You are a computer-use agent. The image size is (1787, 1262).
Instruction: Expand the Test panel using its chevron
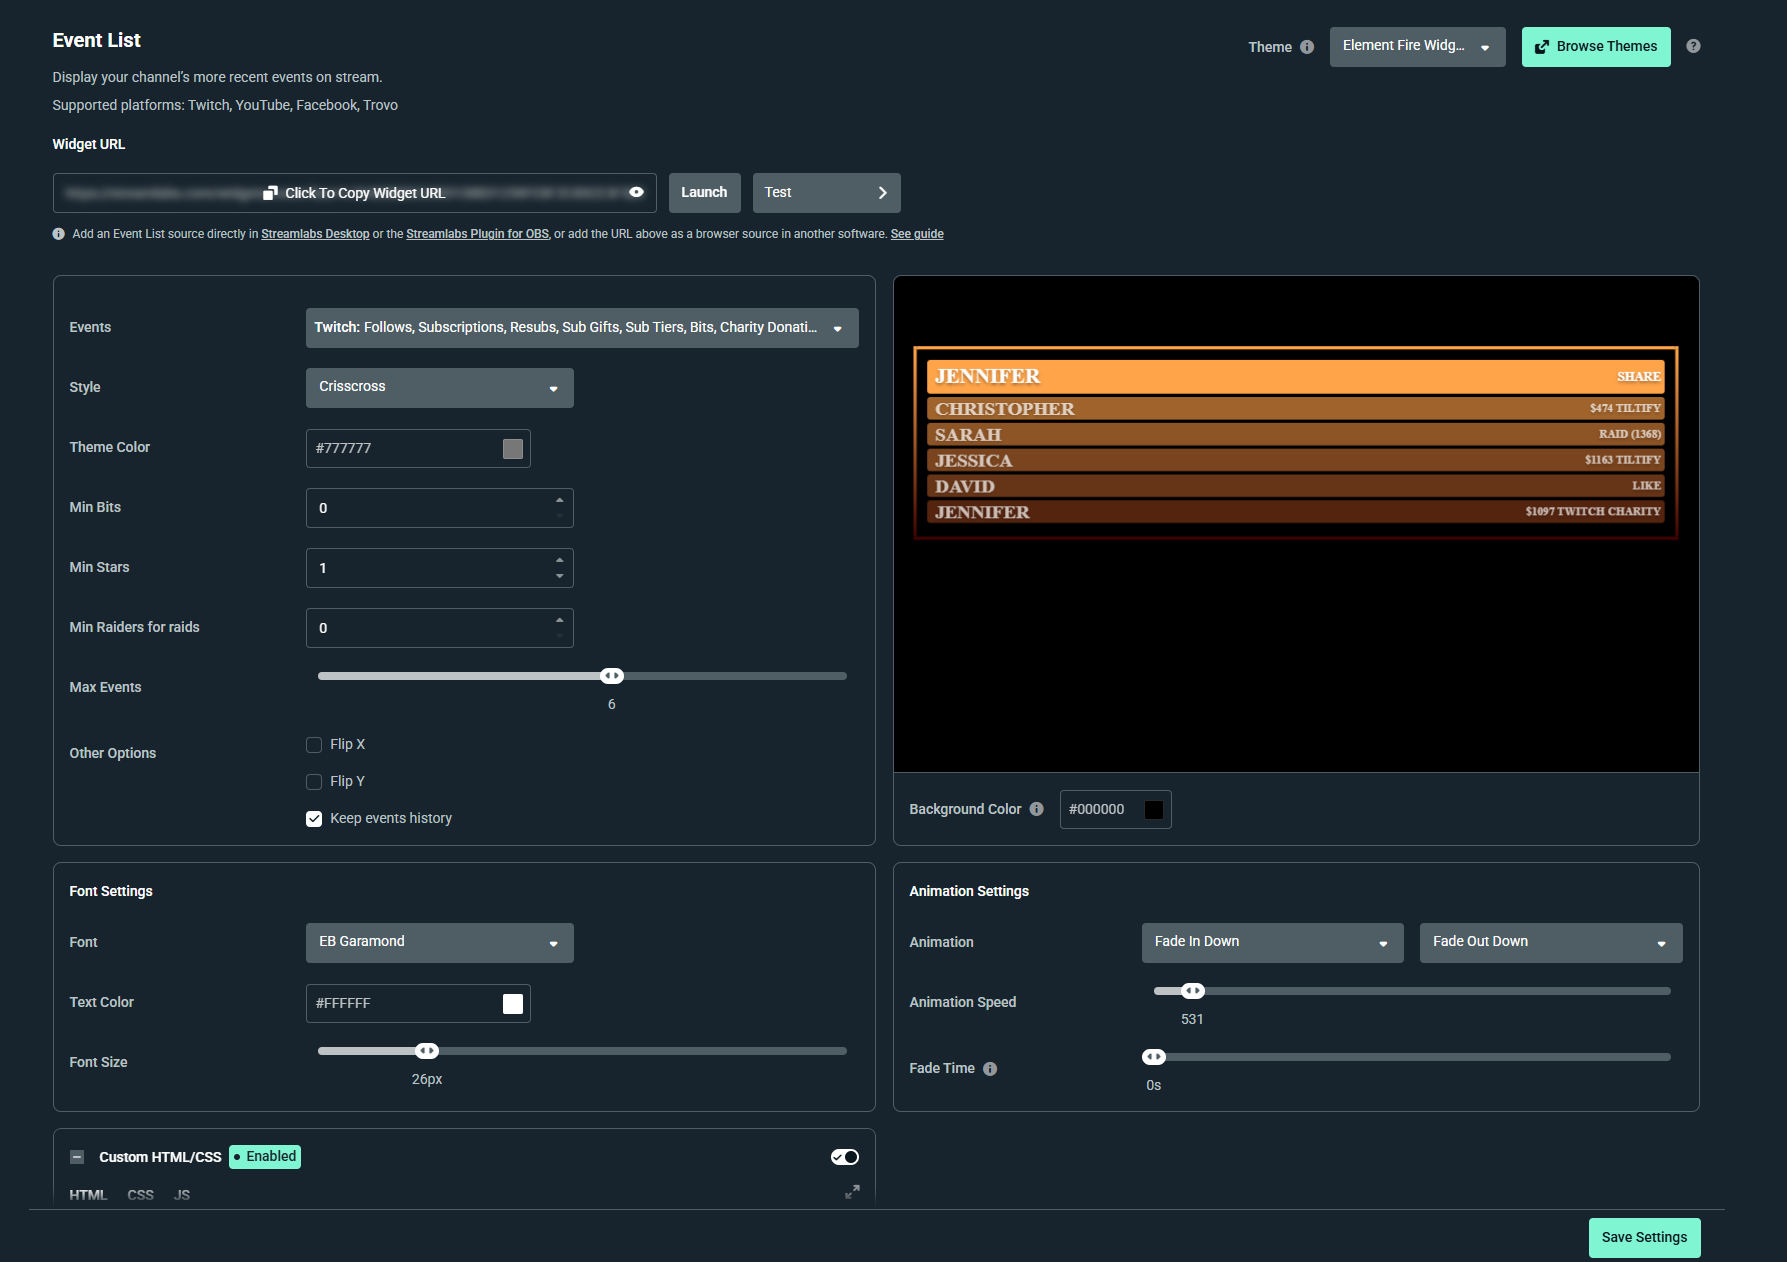pyautogui.click(x=882, y=192)
